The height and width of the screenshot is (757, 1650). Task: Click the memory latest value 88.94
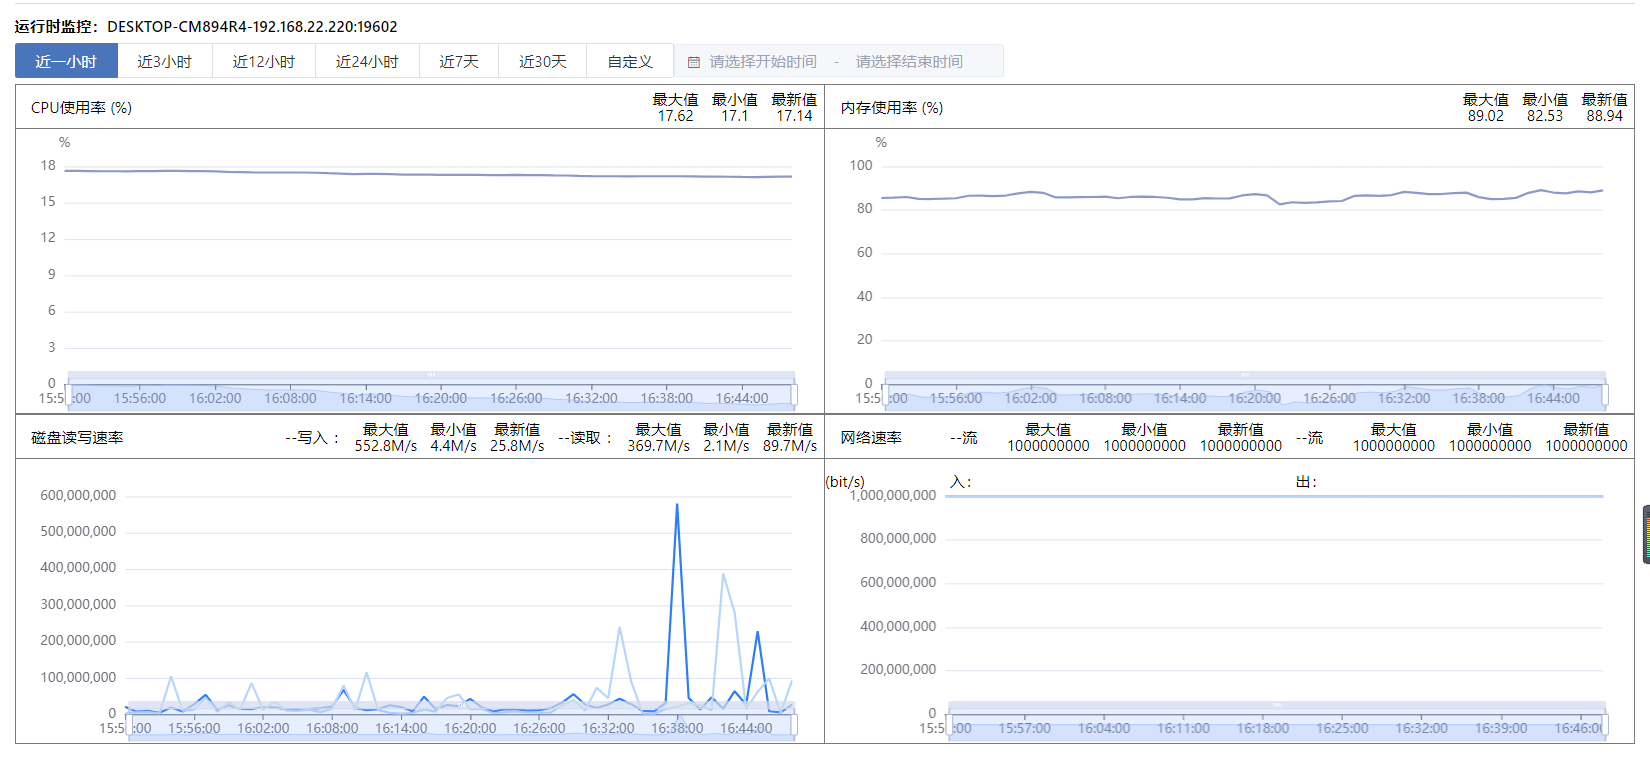click(x=1604, y=116)
